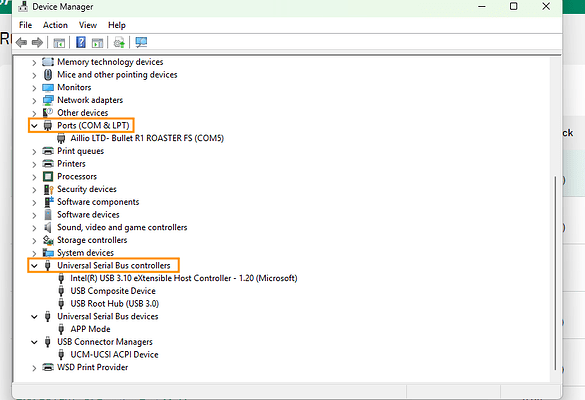Select USB Composite Device entry
This screenshot has width=585, height=400.
tap(113, 291)
